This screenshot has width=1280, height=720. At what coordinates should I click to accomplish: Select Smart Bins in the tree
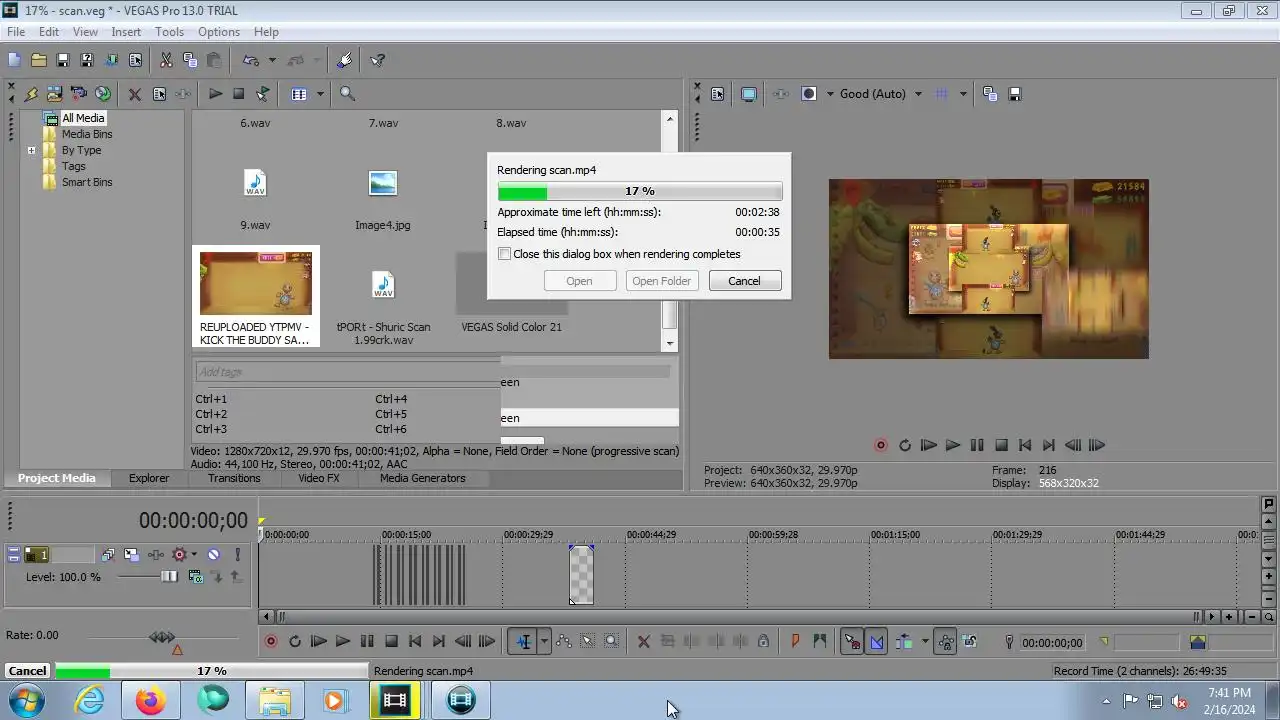[x=87, y=182]
